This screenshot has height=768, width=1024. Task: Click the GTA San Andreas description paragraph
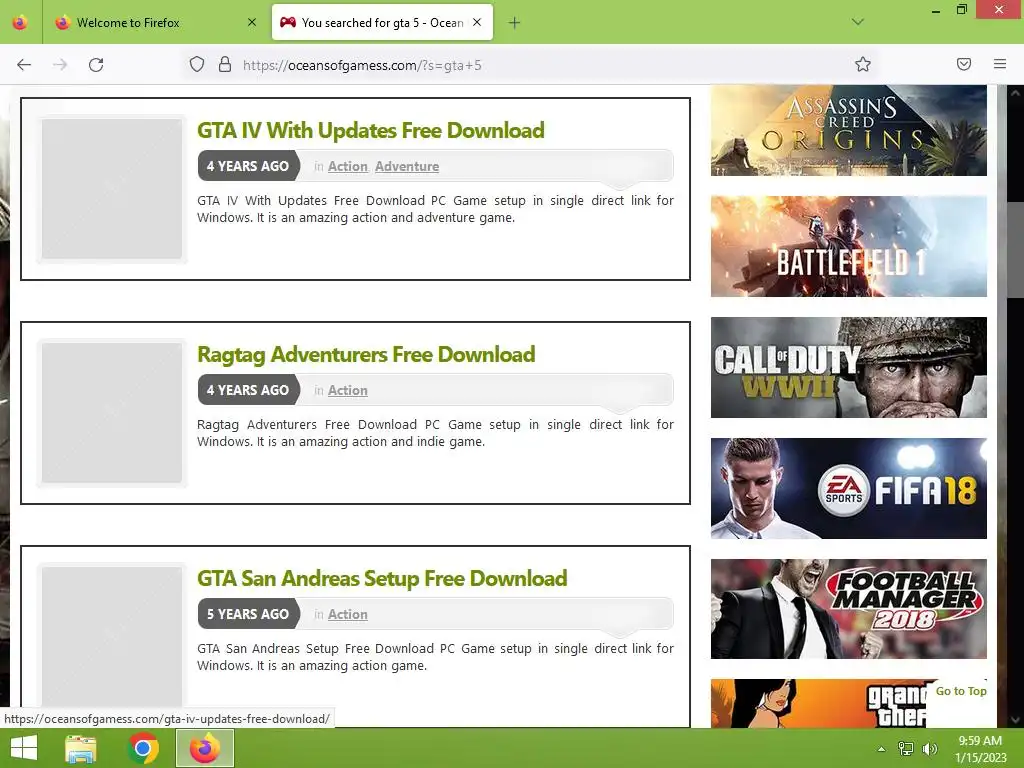[436, 657]
